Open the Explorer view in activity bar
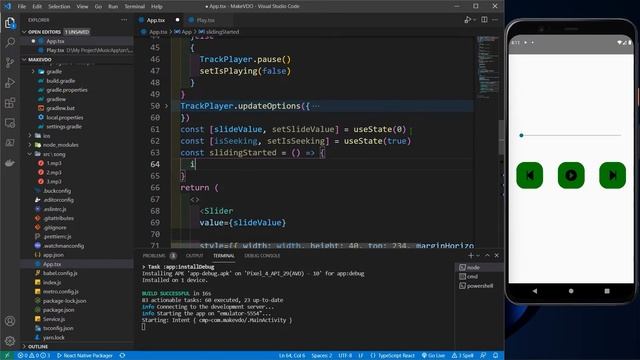640x360 pixels. pyautogui.click(x=10, y=23)
